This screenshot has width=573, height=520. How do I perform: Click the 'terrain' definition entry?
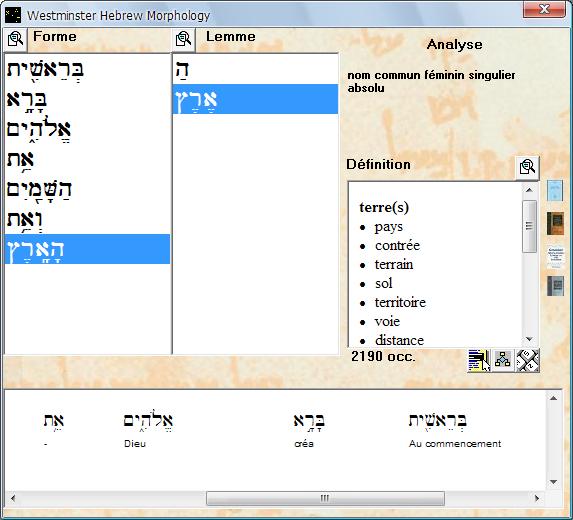394,265
